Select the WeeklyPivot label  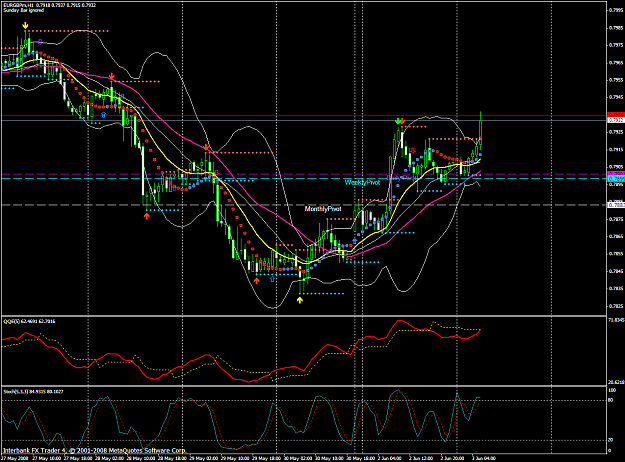click(362, 183)
